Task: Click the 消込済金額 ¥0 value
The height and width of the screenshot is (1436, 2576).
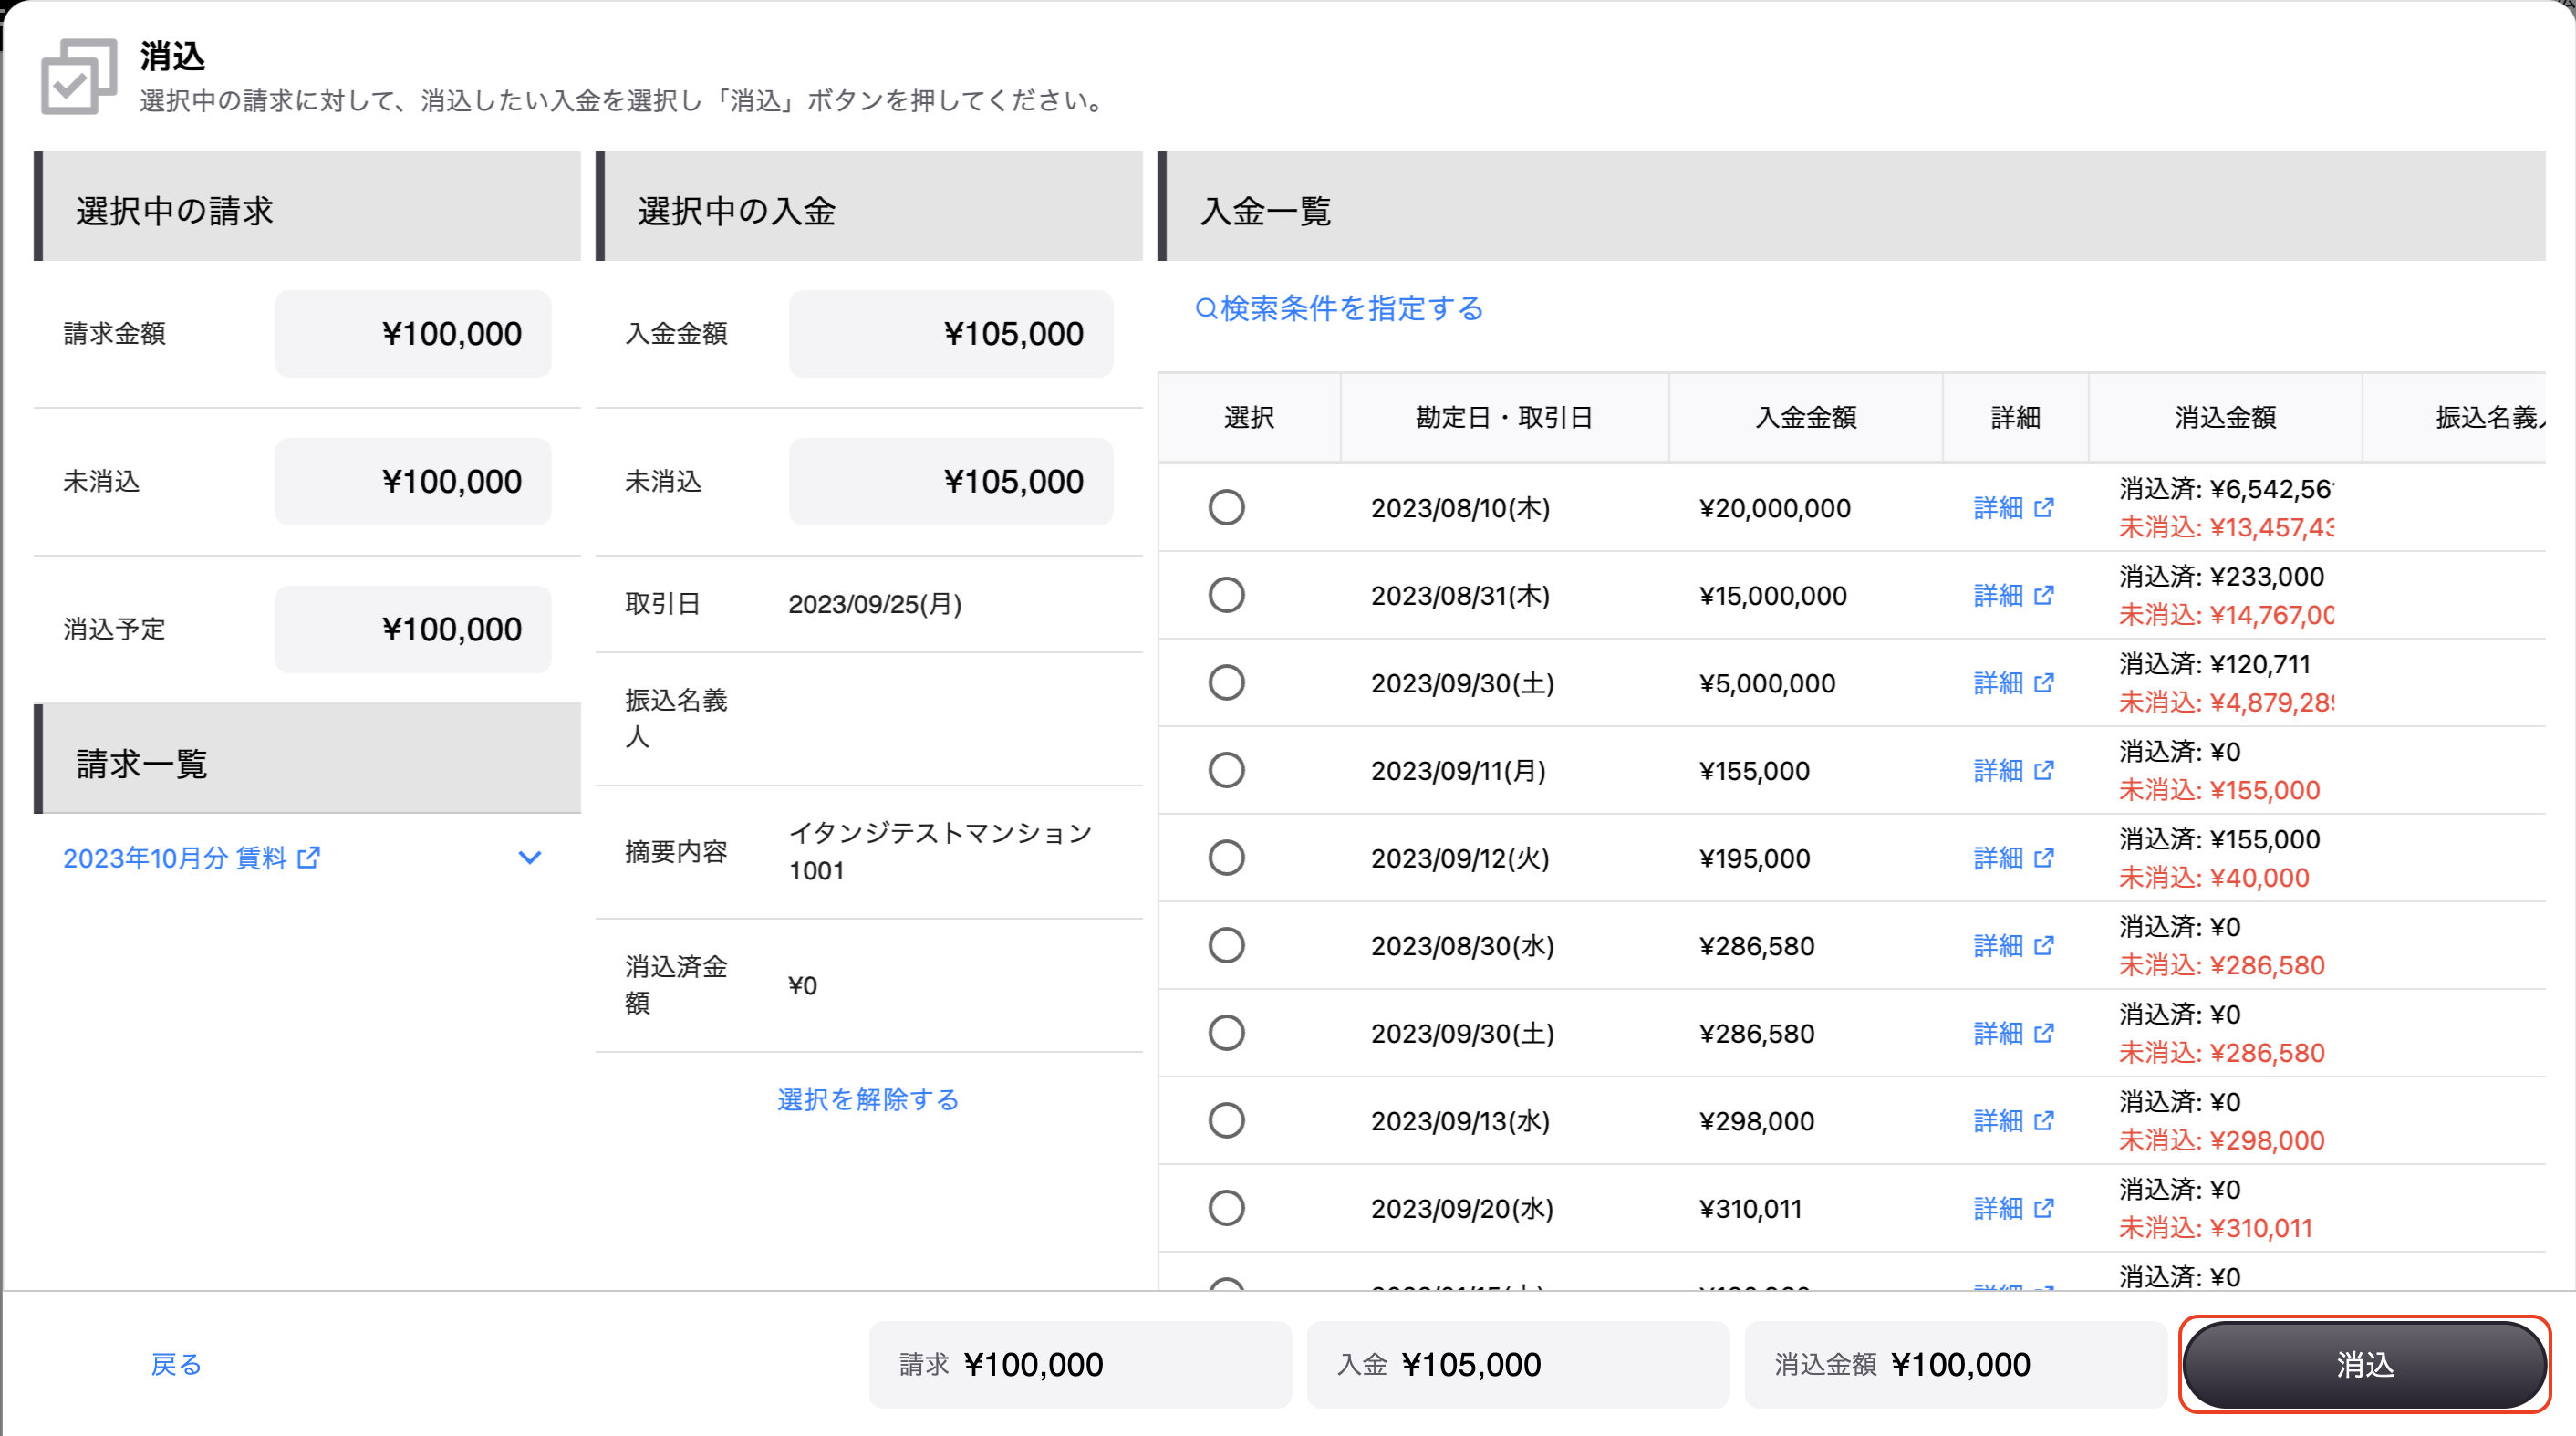Action: (803, 986)
